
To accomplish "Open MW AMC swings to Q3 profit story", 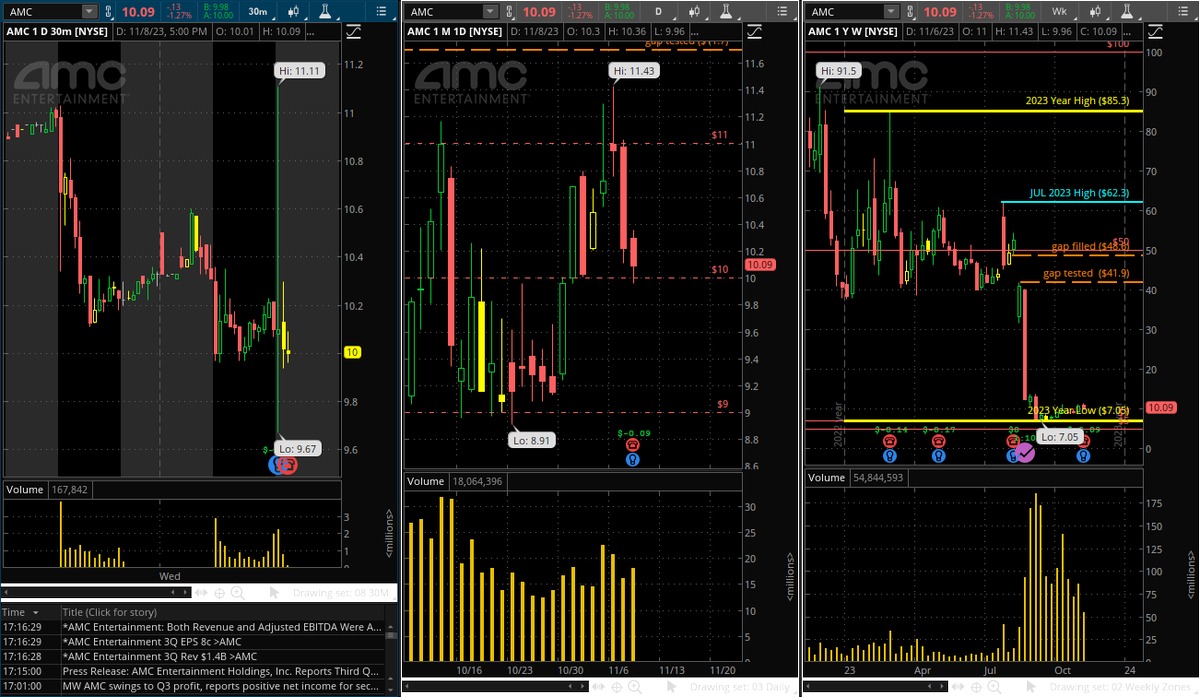I will (x=223, y=686).
